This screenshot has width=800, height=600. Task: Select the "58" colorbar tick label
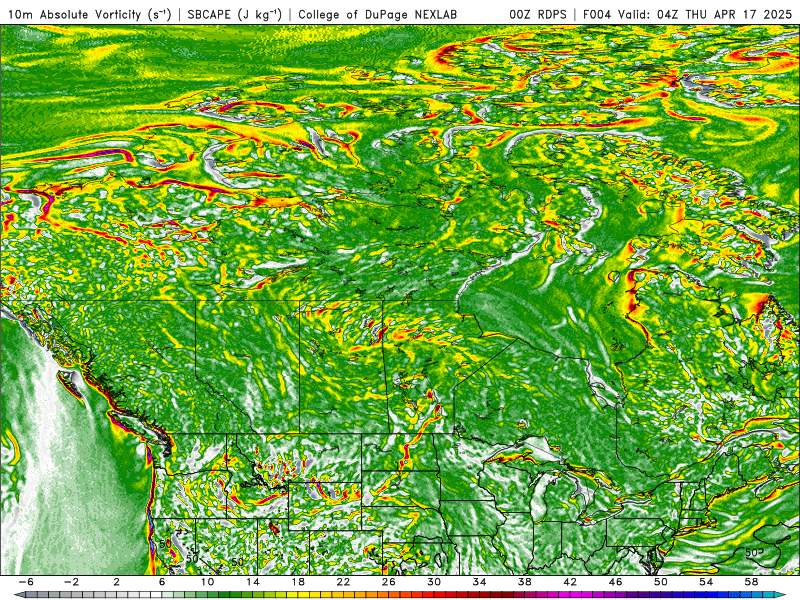click(x=751, y=582)
